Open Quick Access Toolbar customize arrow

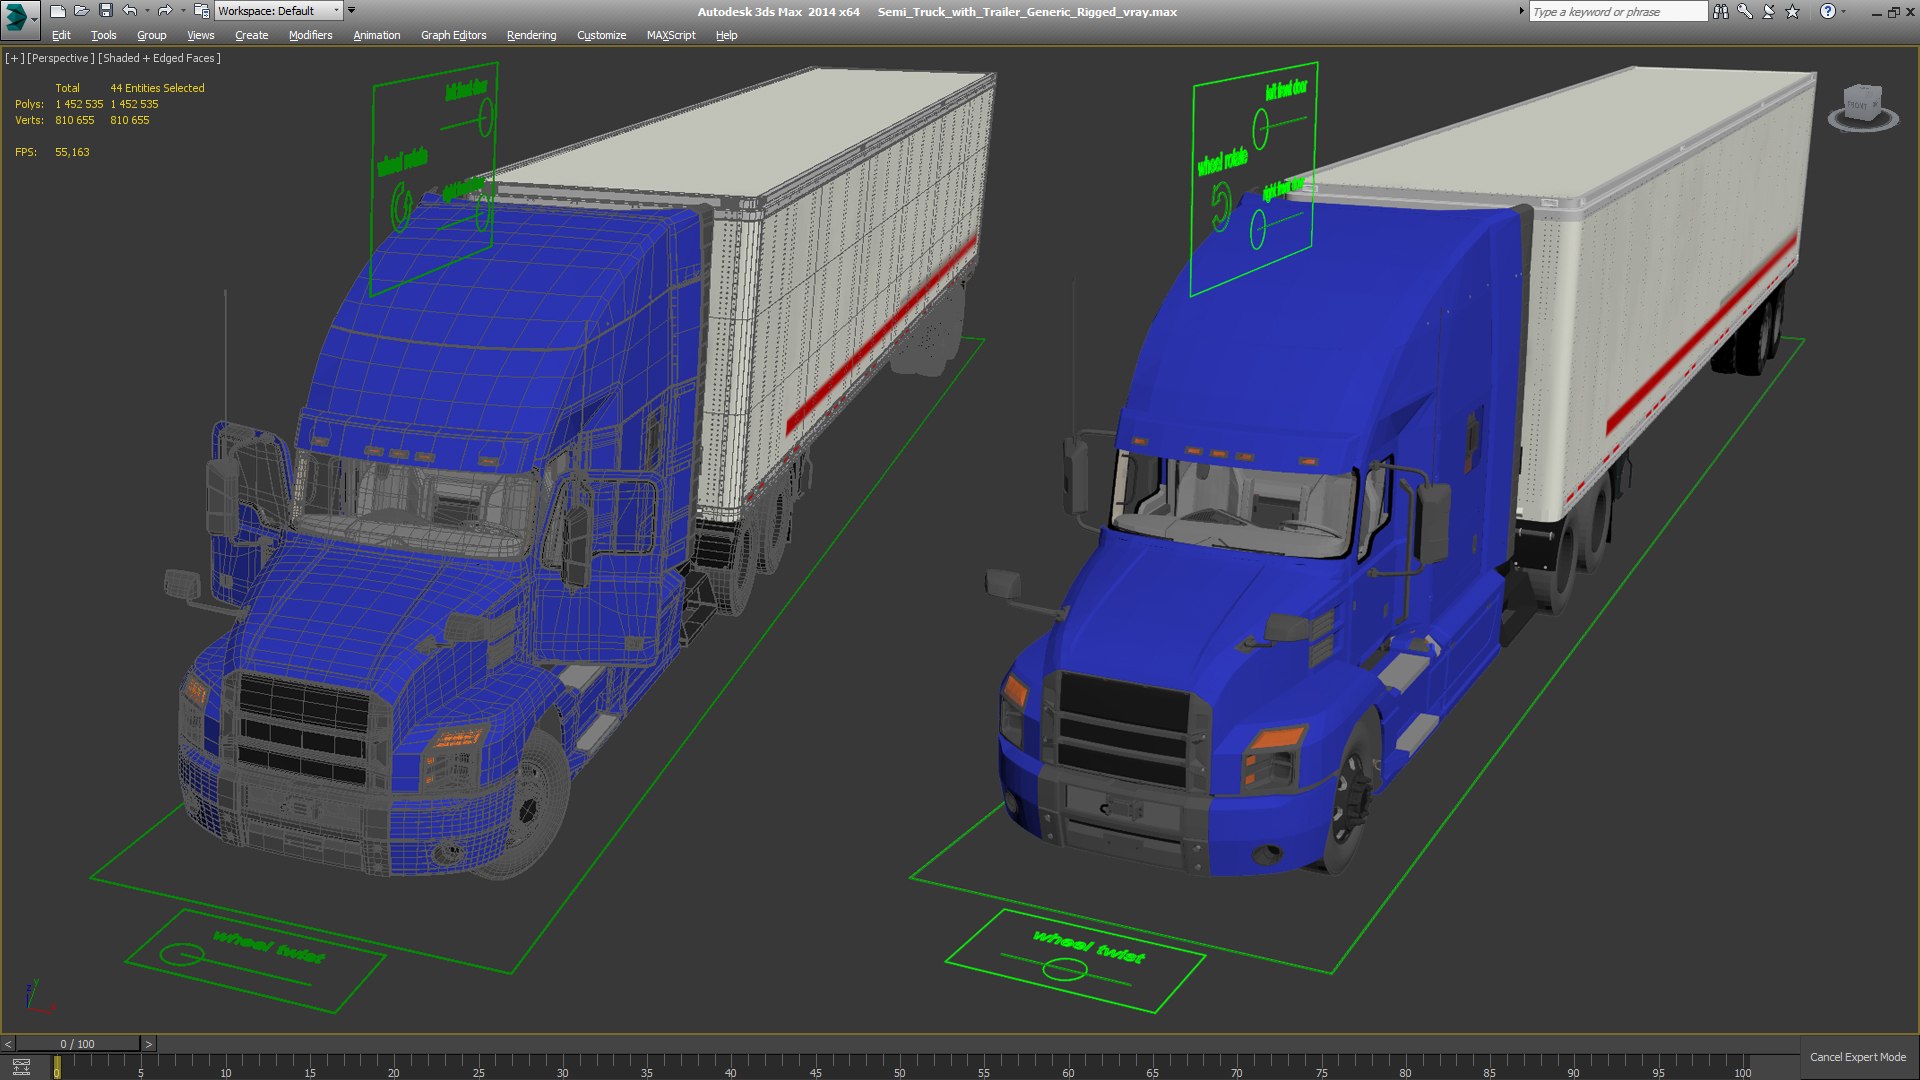tap(351, 11)
